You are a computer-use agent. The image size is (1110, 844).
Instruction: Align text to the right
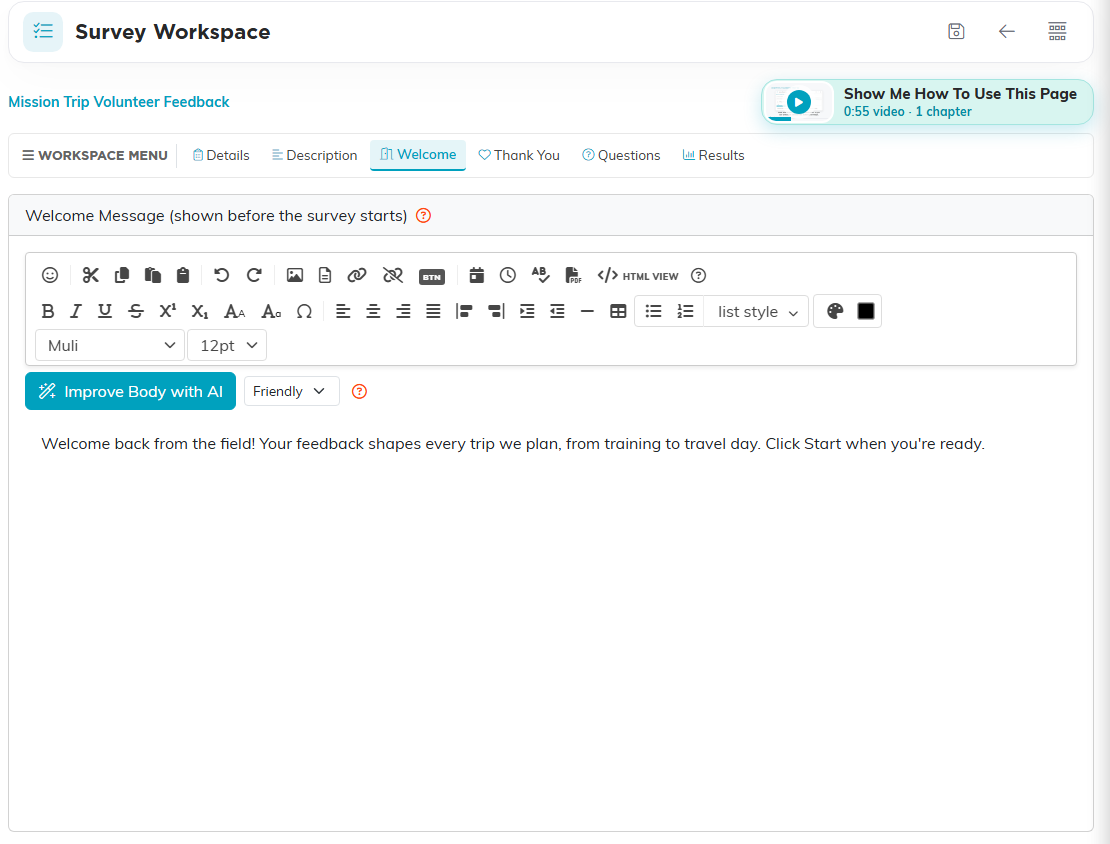point(403,312)
